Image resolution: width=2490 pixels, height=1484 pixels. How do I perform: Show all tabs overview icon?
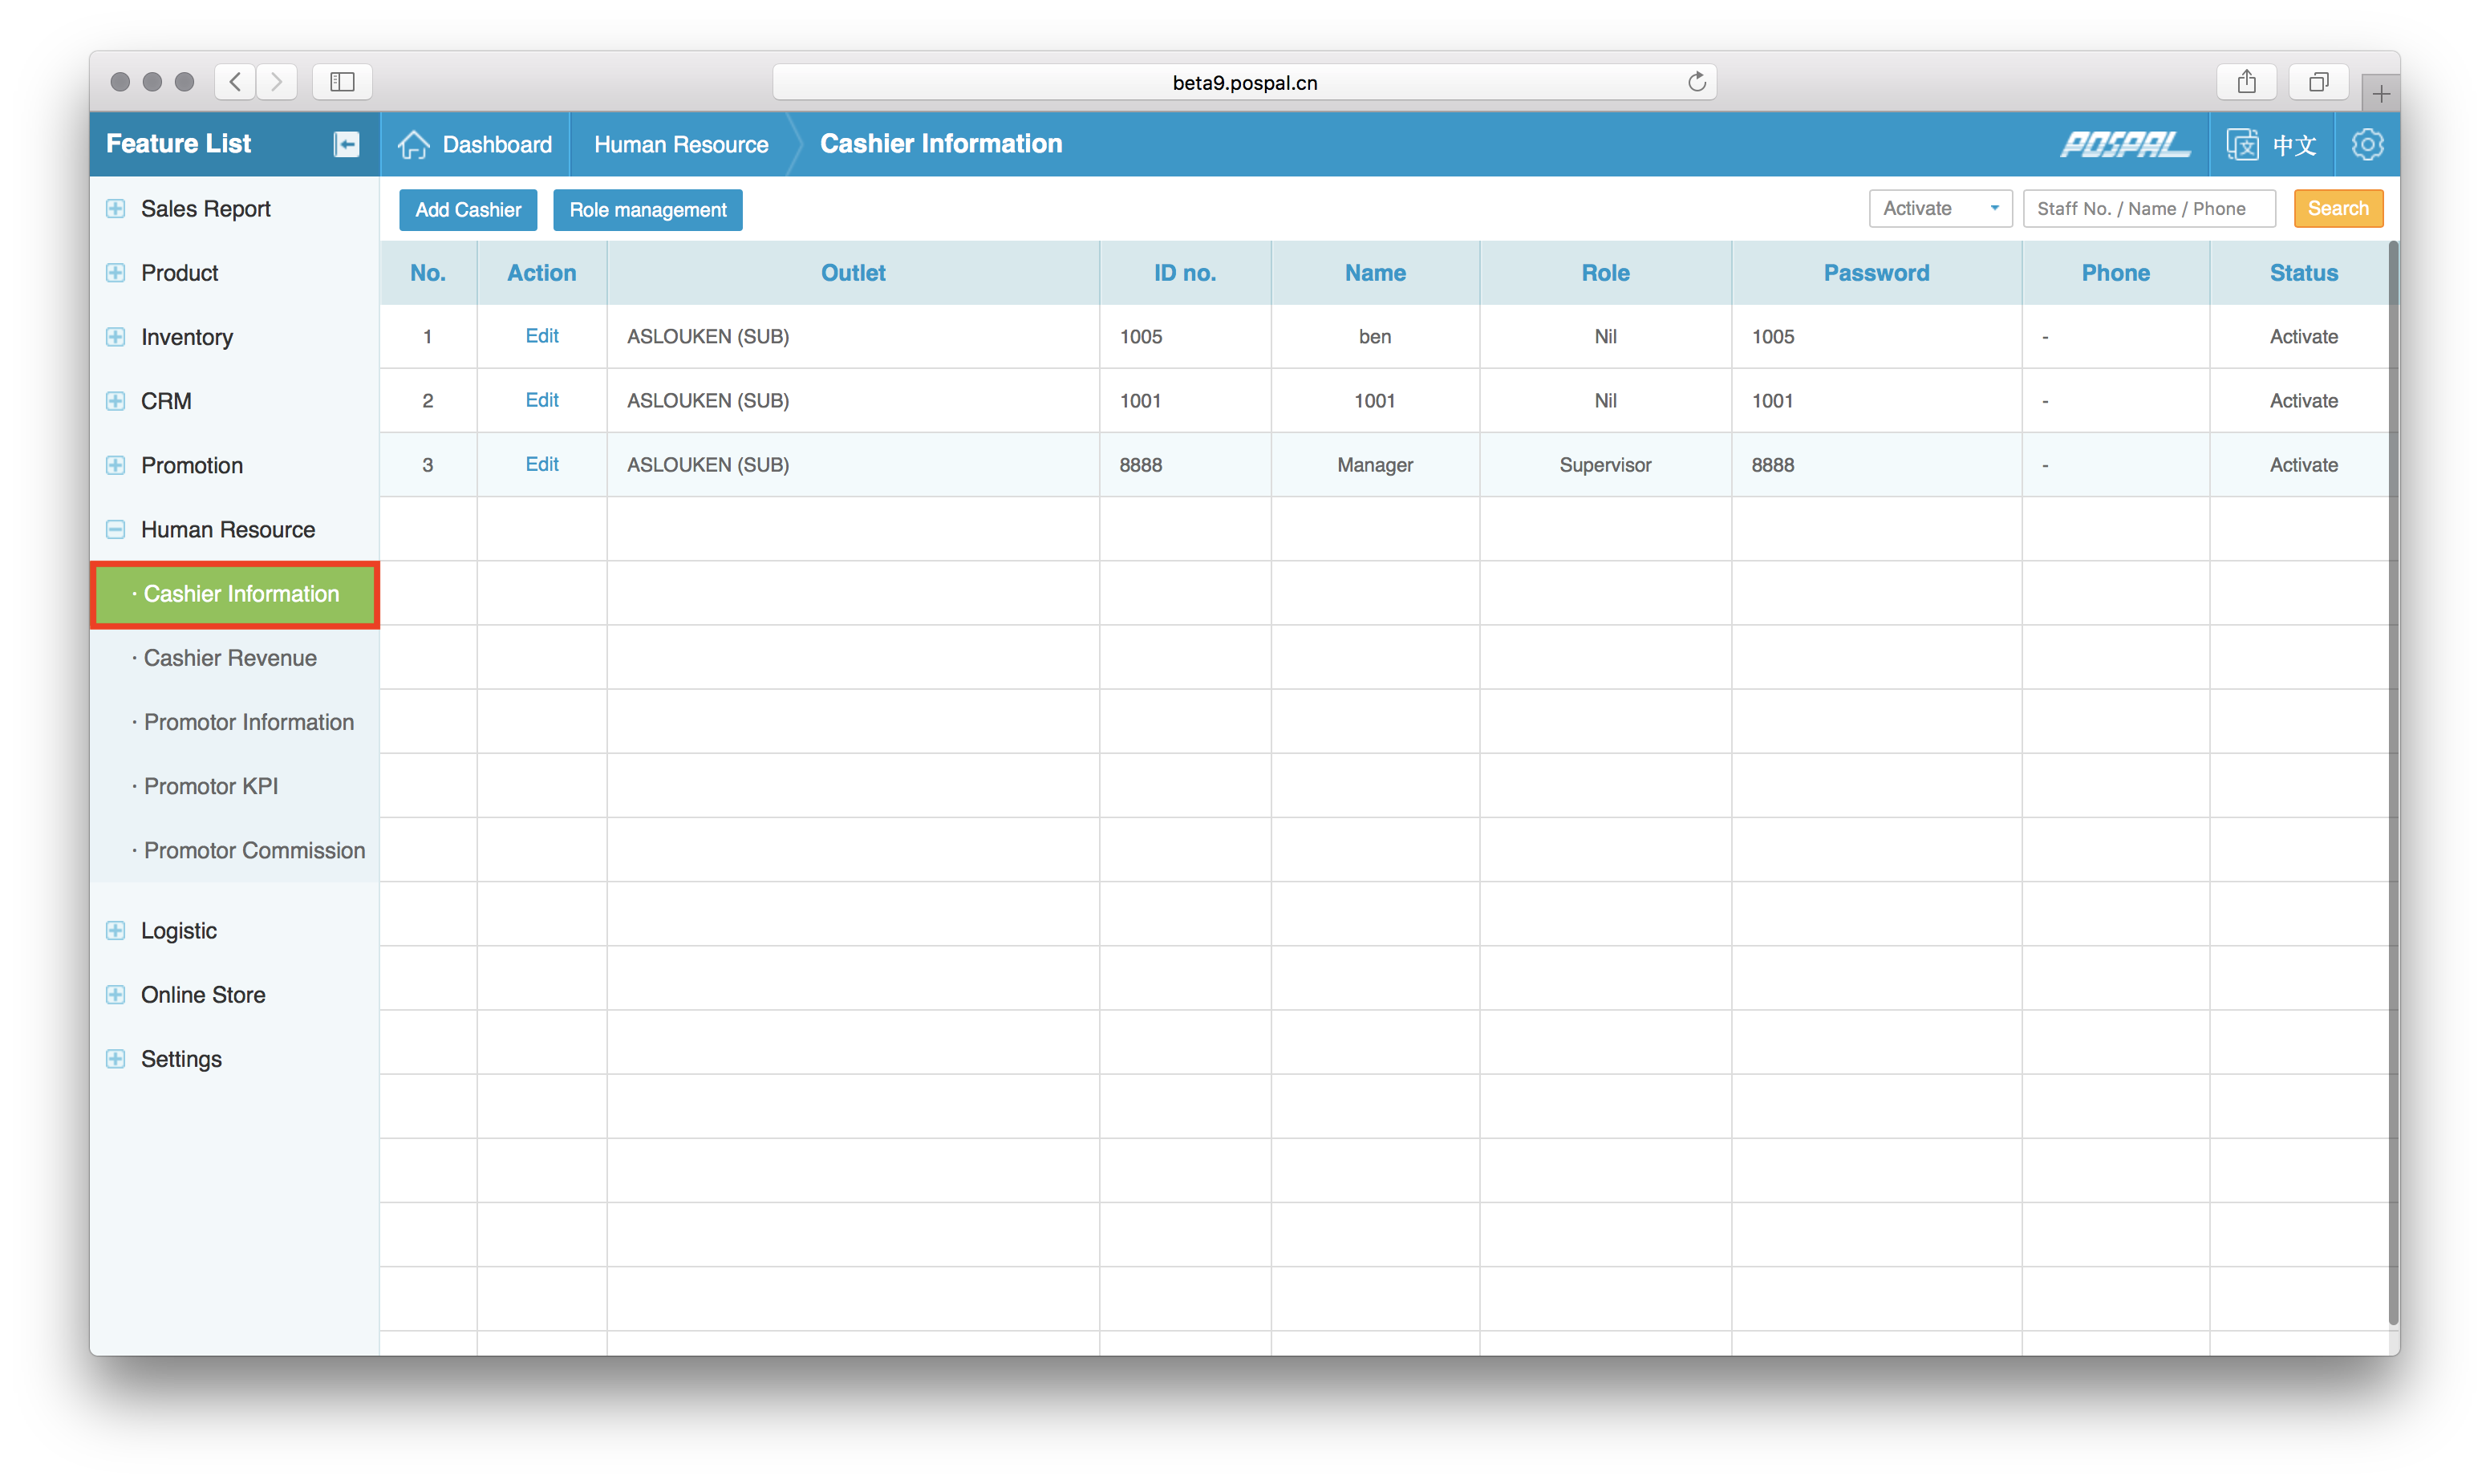(2318, 82)
